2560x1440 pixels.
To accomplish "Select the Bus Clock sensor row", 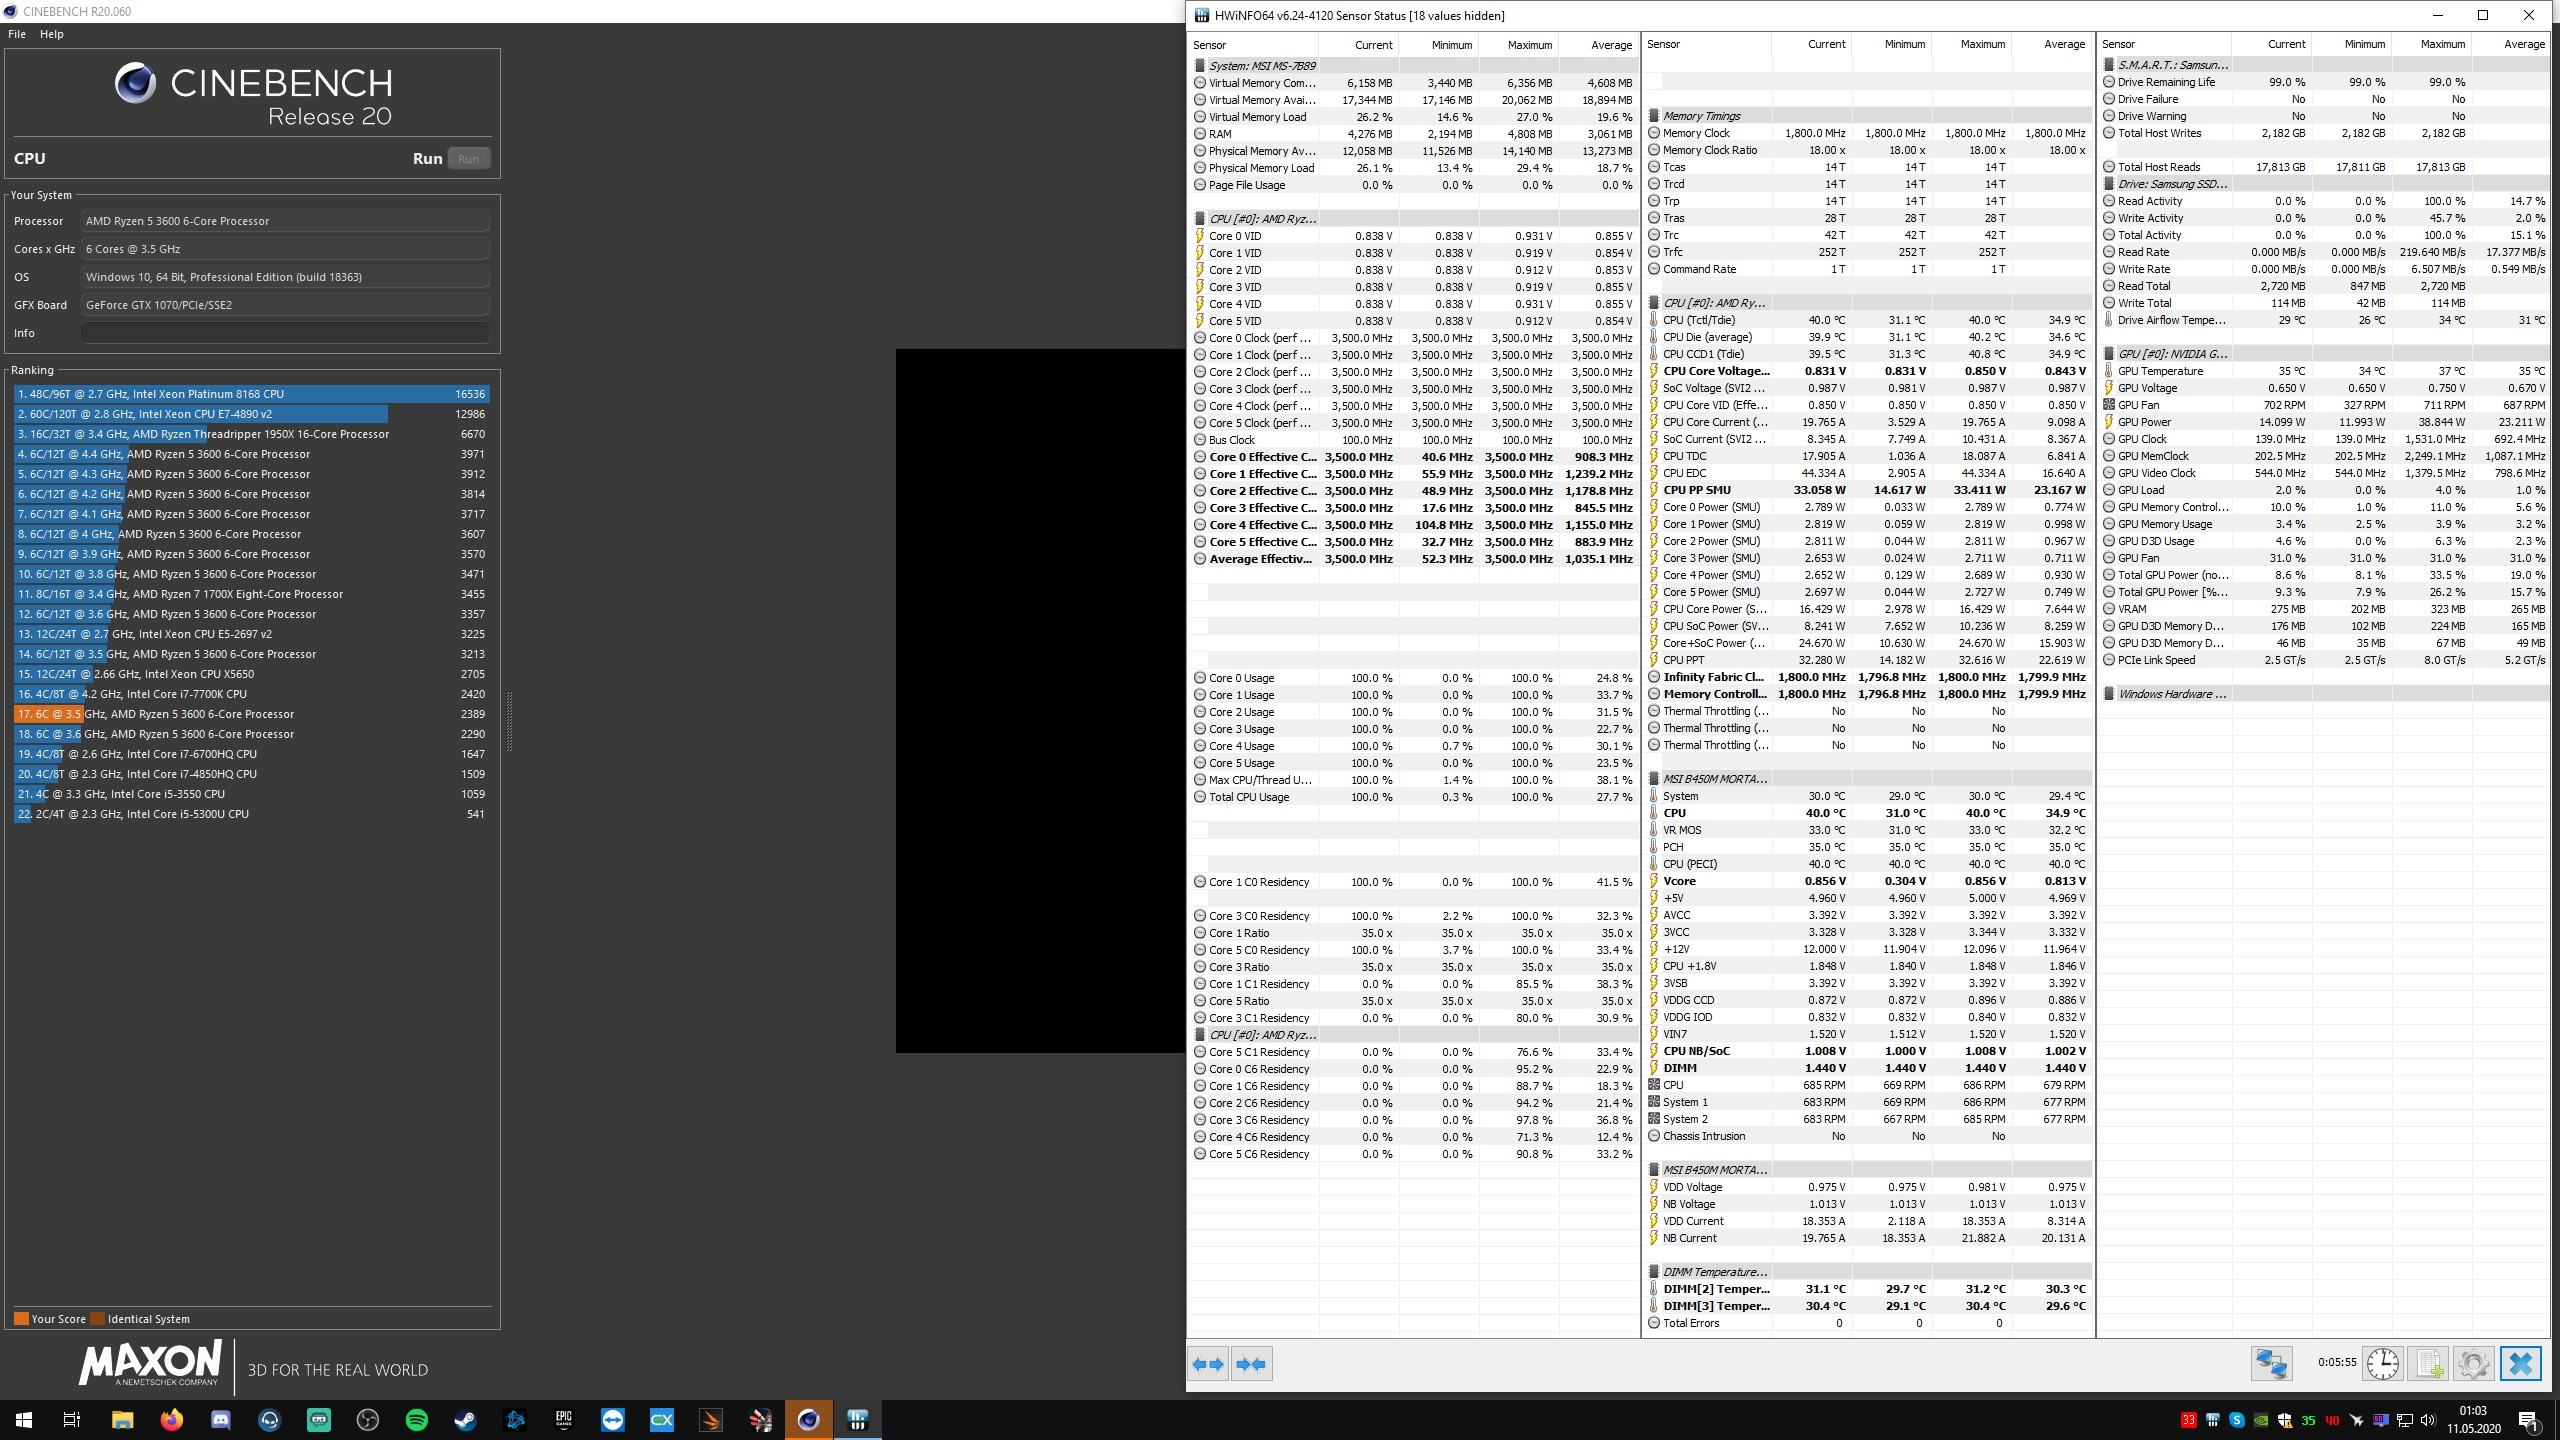I will pyautogui.click(x=1414, y=440).
